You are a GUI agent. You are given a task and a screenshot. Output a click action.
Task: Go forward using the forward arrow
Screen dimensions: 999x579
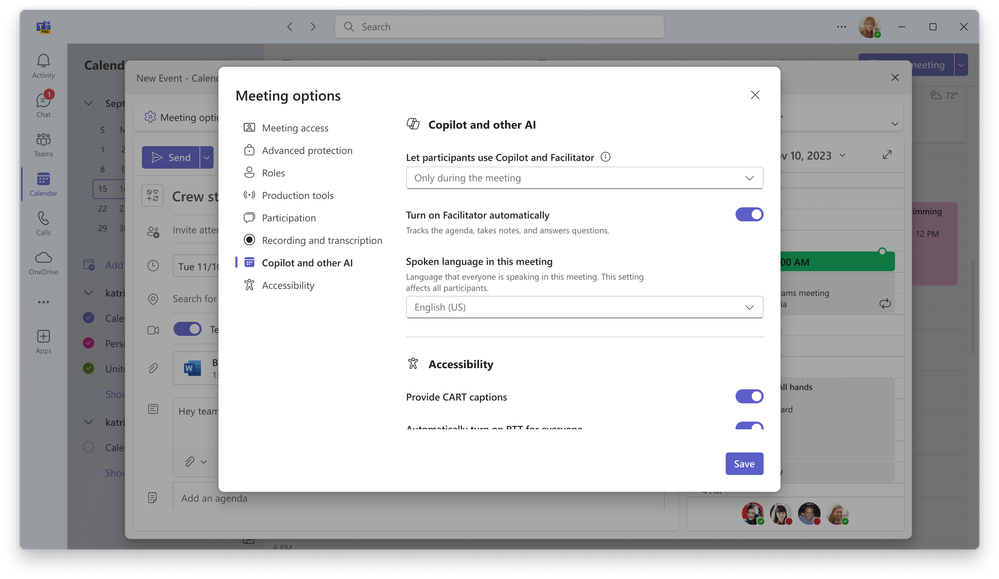tap(313, 27)
